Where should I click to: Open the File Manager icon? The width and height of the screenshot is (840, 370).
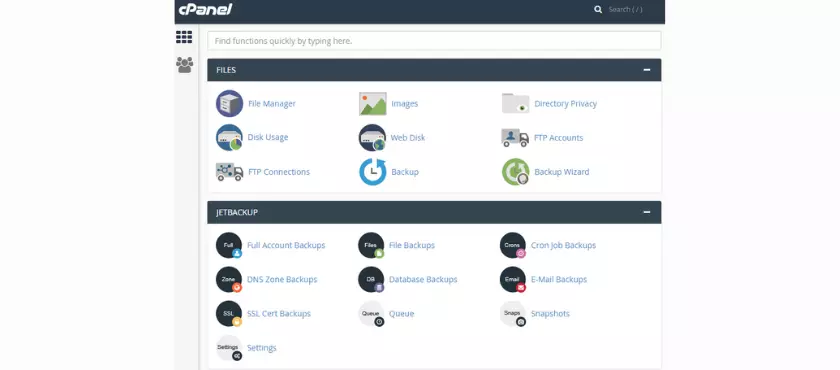click(x=229, y=103)
